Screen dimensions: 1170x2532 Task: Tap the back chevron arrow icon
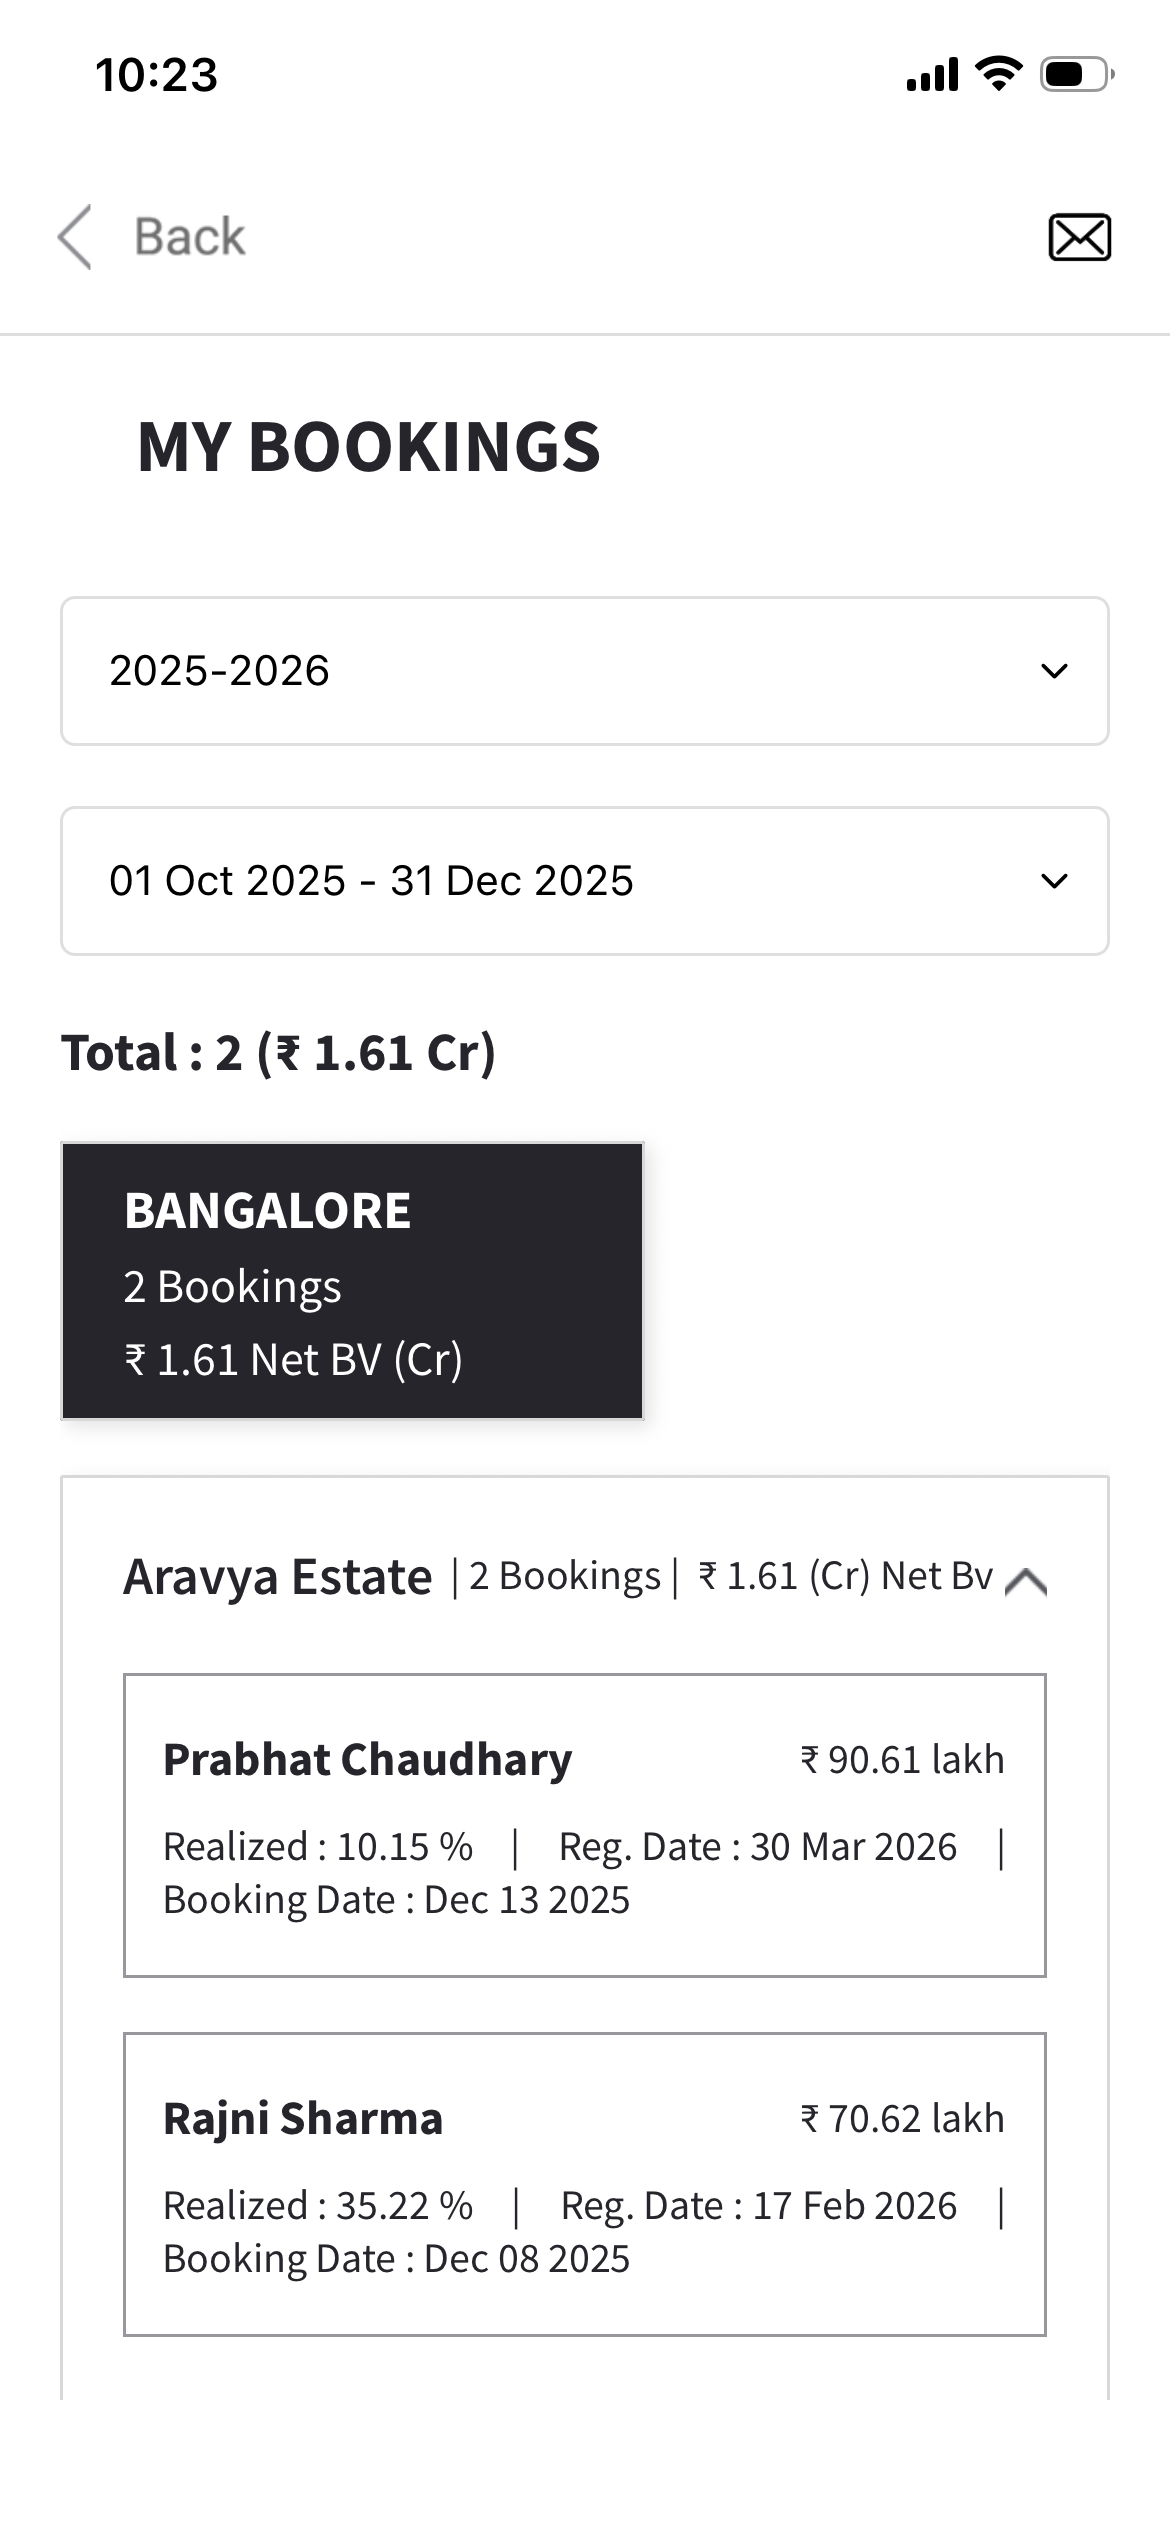[x=75, y=237]
